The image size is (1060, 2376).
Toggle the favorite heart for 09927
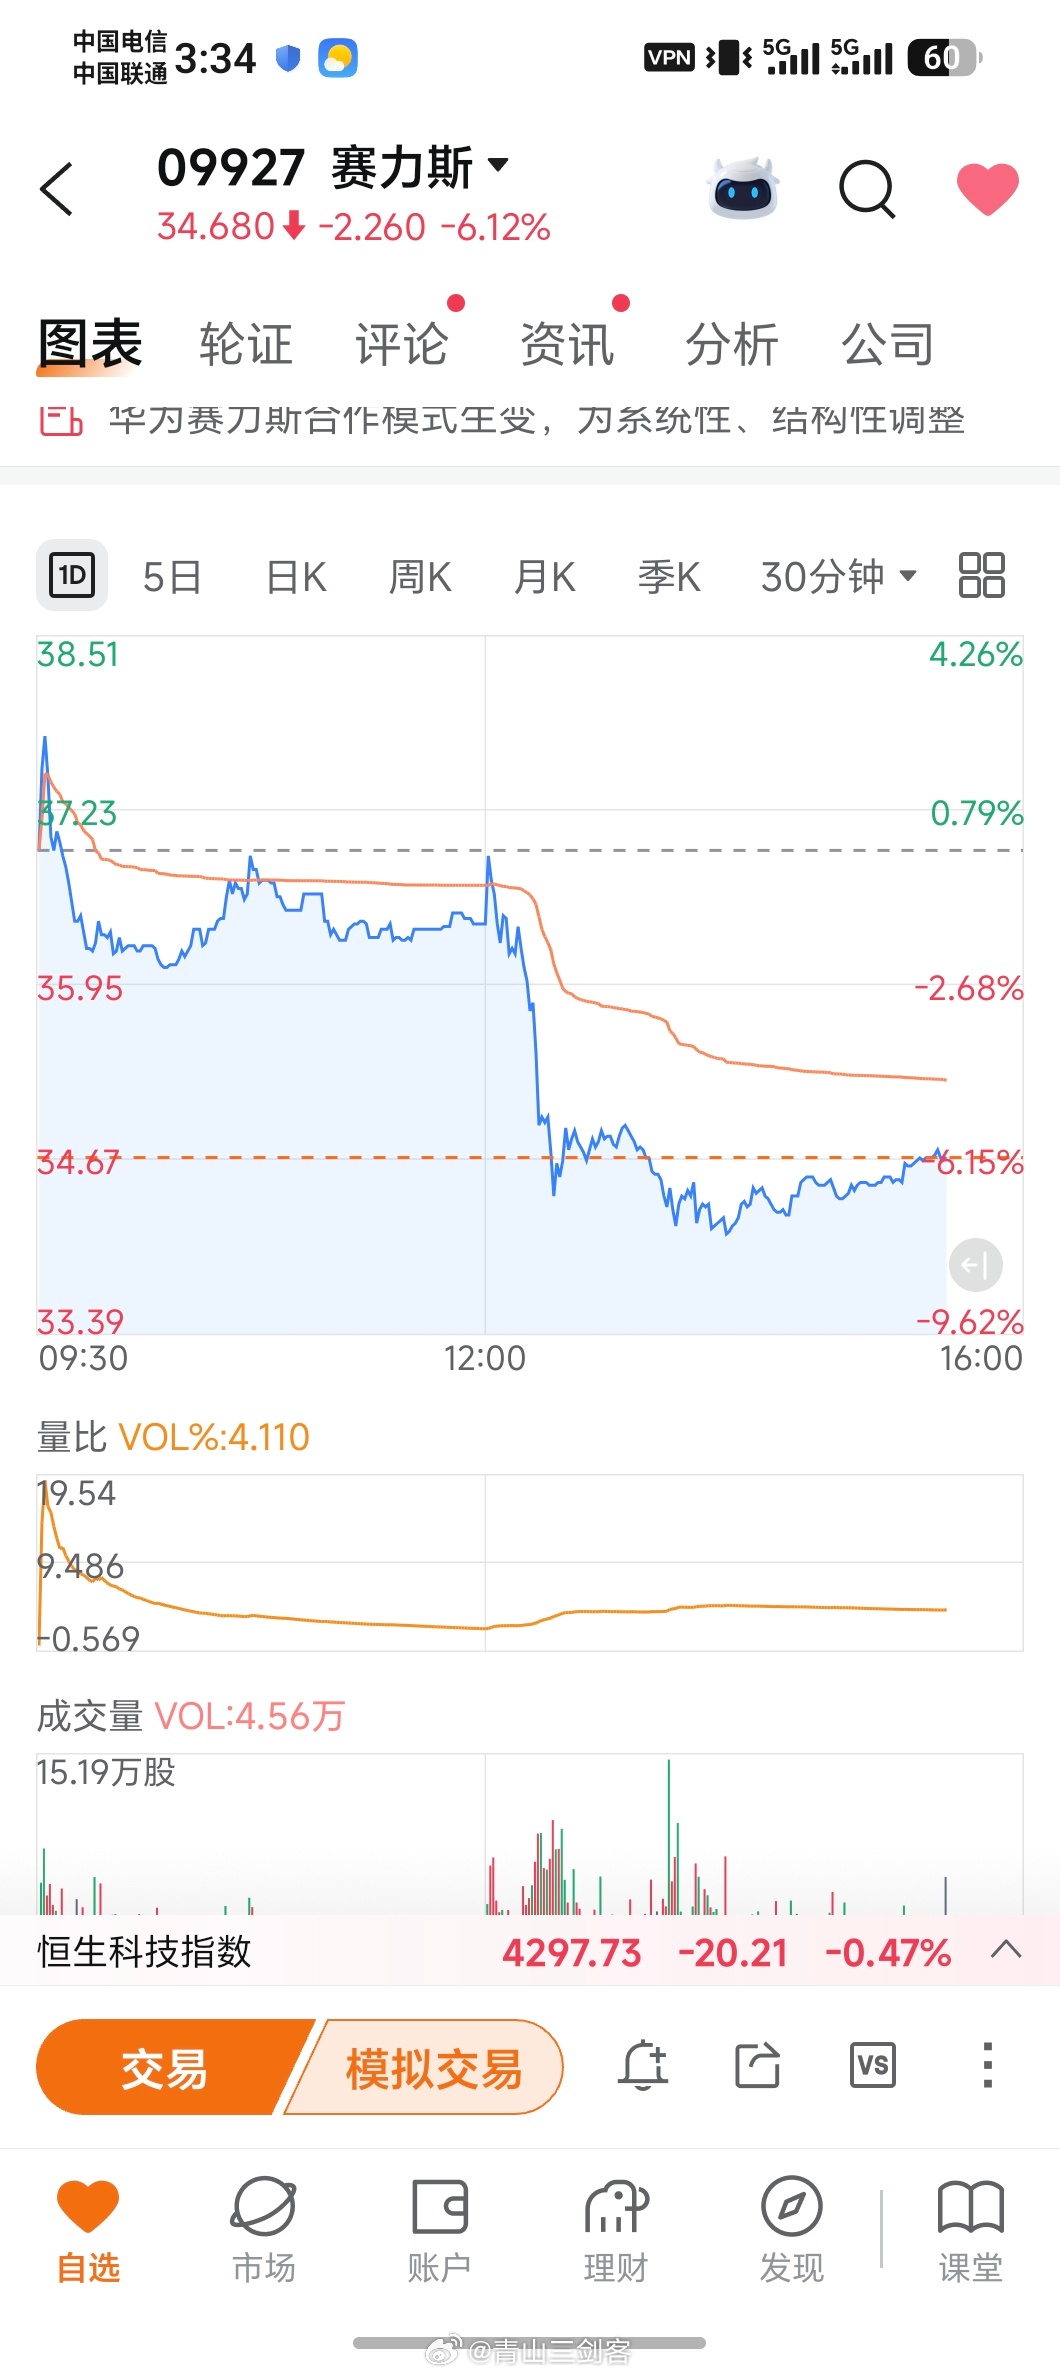tap(987, 188)
